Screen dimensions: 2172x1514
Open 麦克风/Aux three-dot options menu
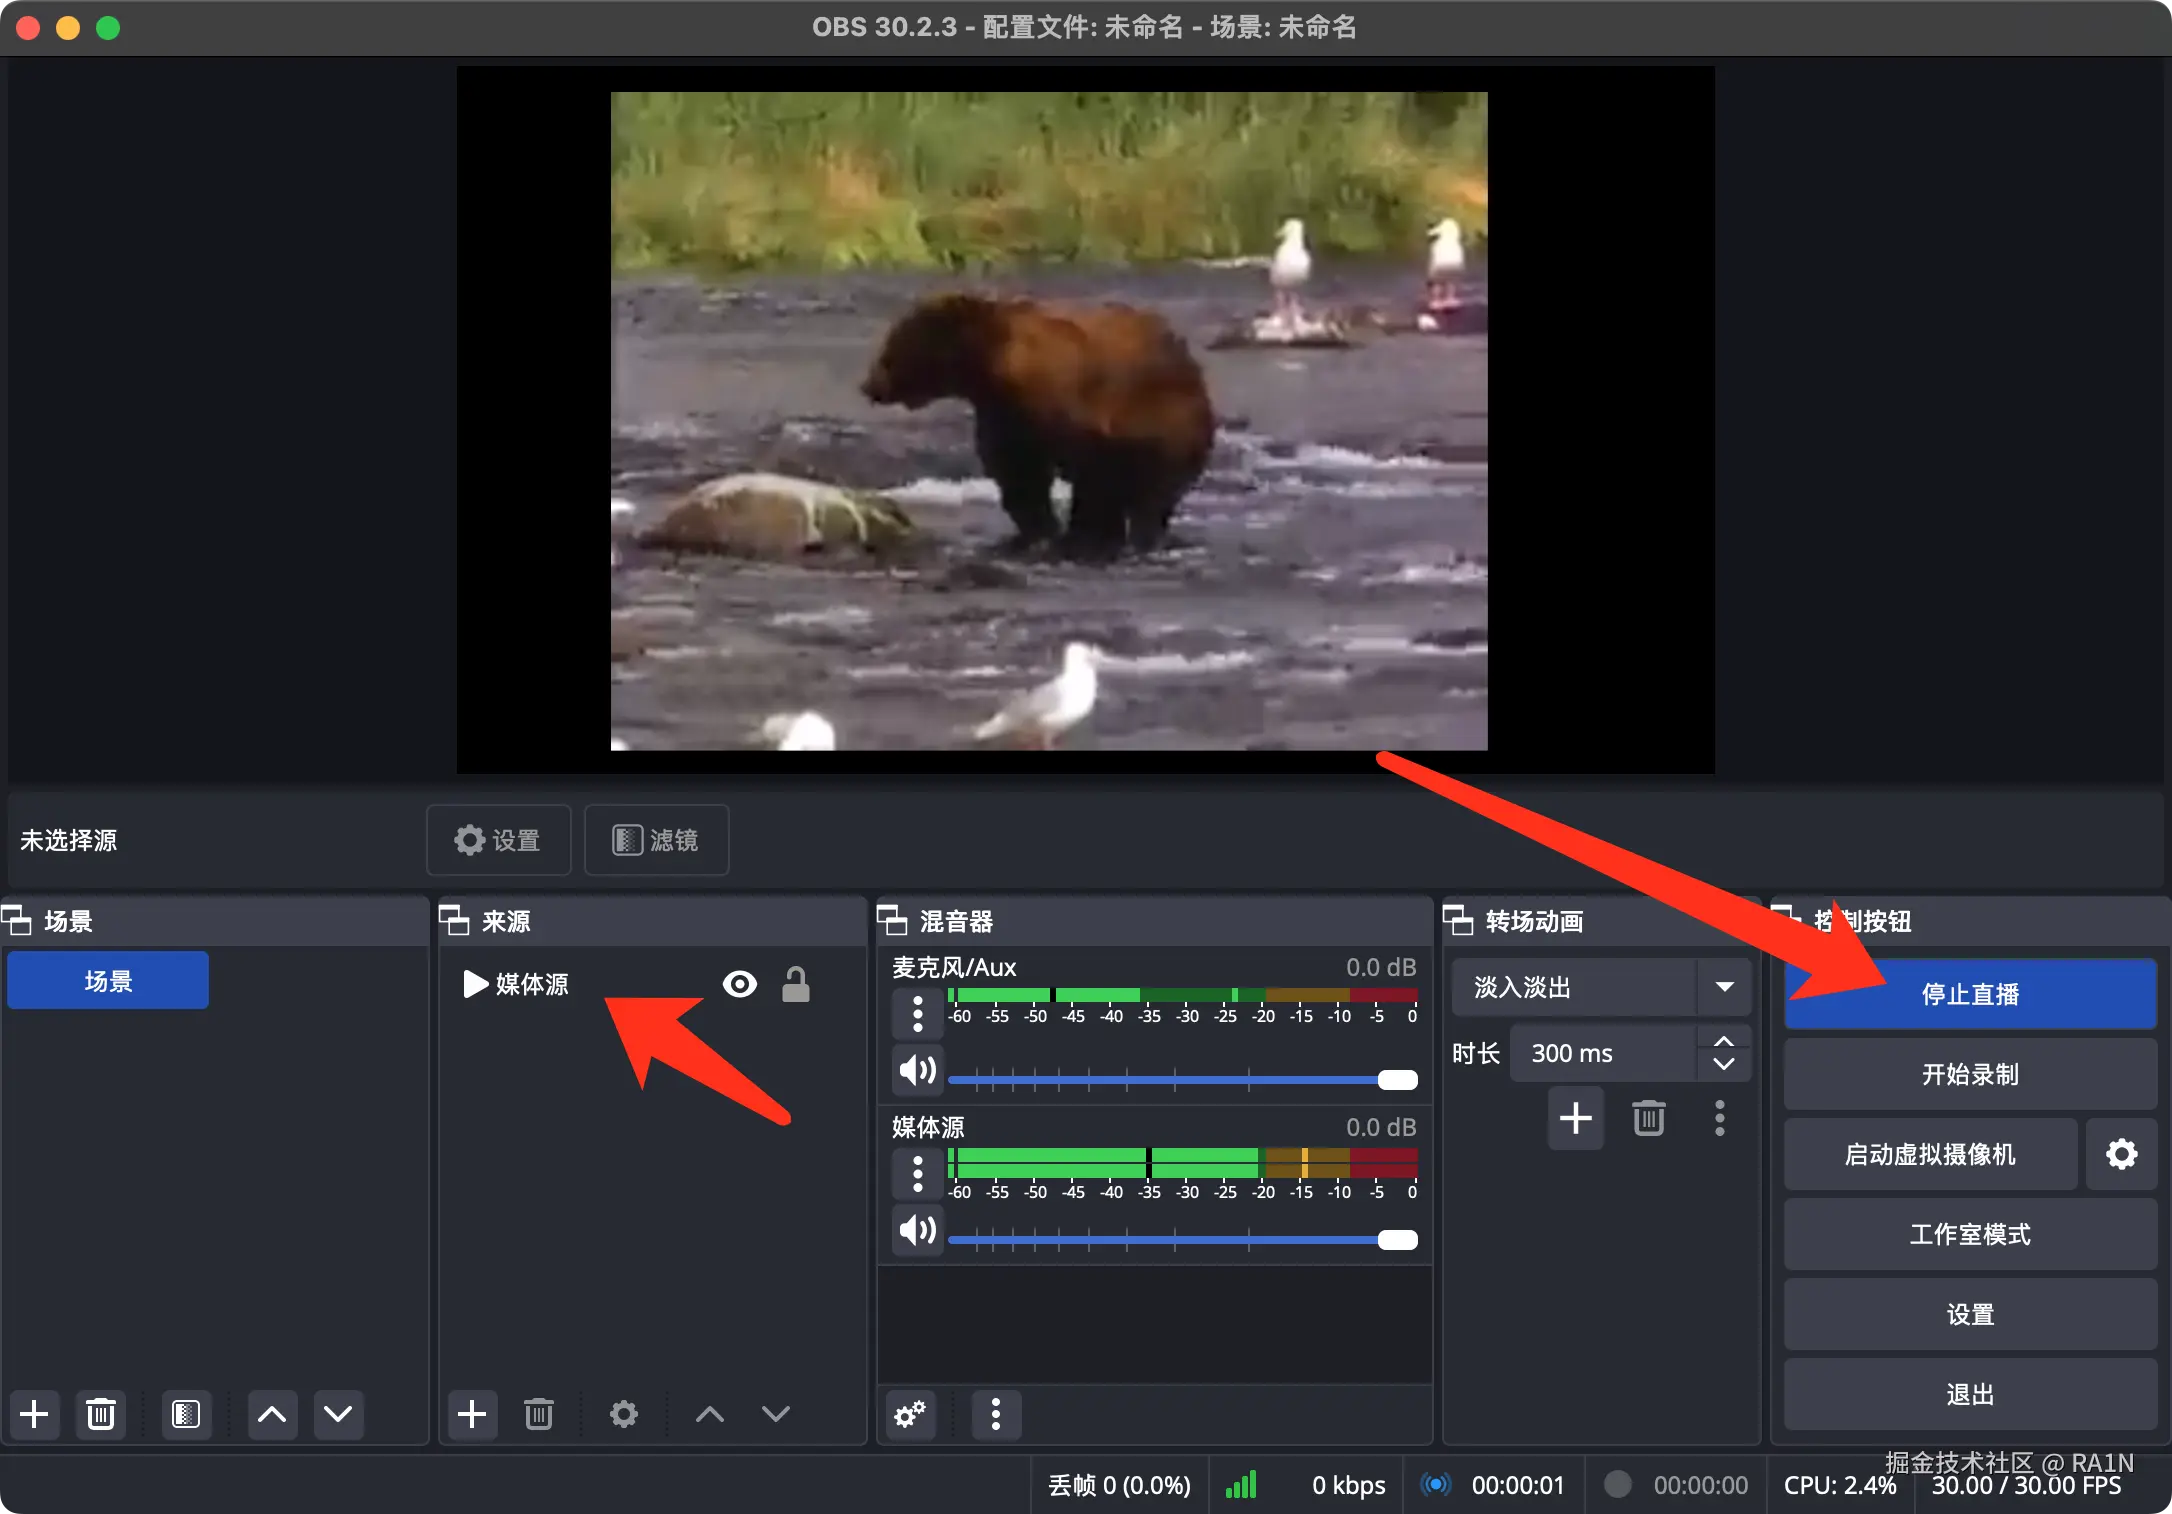918,1013
